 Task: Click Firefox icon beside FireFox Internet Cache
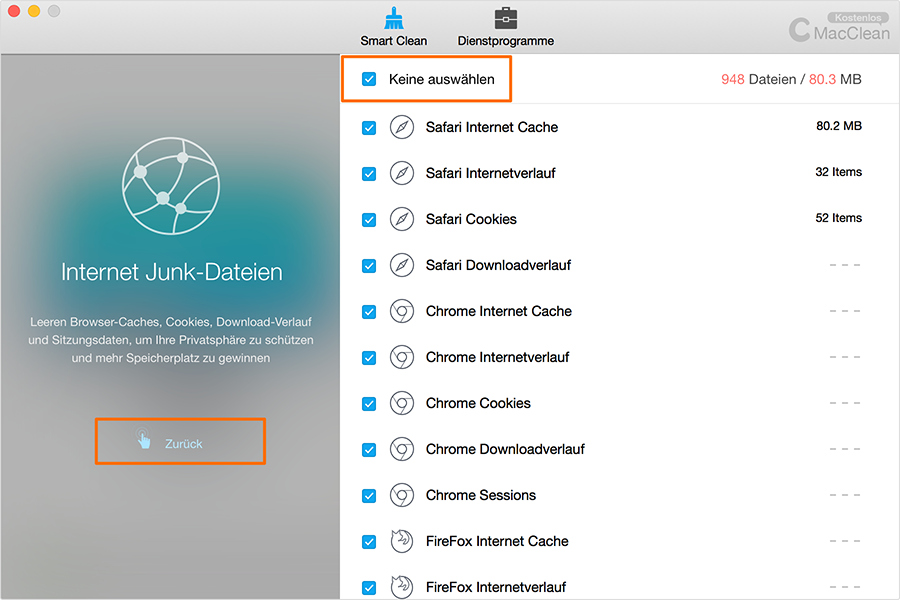[x=402, y=541]
